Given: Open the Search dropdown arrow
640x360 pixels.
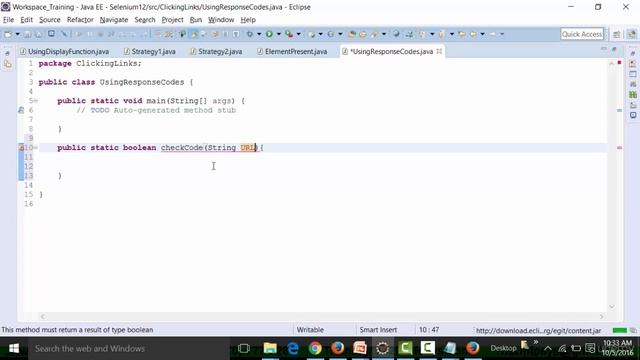Looking at the screenshot, I should tap(384, 34).
